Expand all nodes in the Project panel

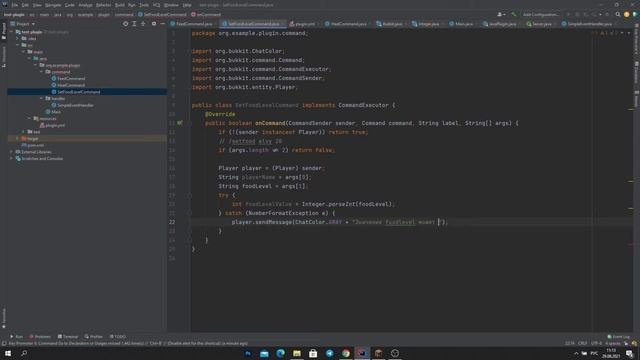[134, 24]
